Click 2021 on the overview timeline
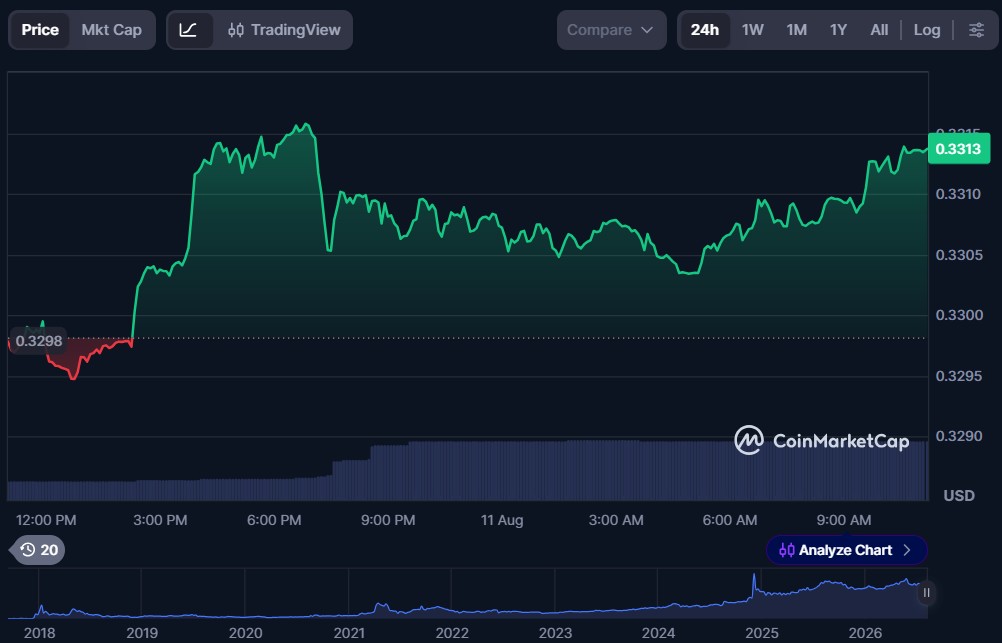The height and width of the screenshot is (643, 1002). click(x=349, y=633)
